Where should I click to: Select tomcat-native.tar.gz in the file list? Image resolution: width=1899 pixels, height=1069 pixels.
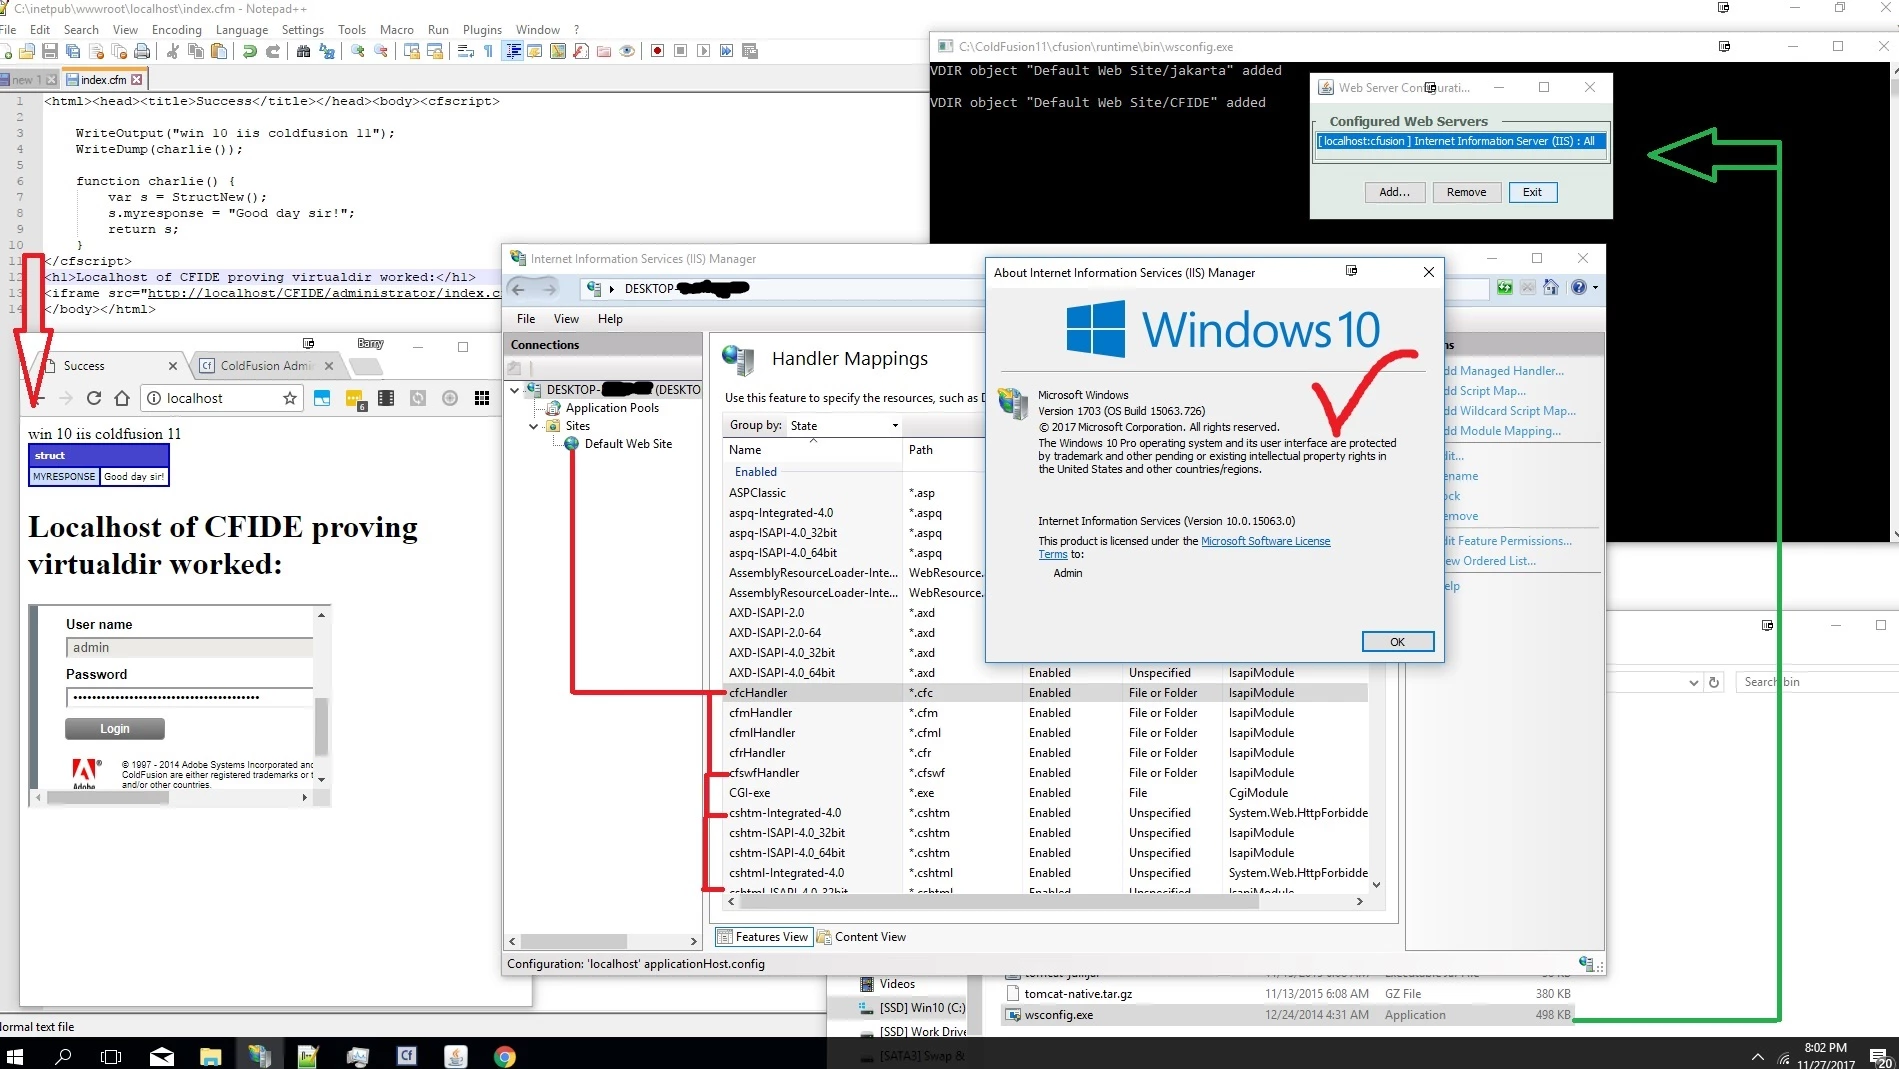pos(1288,994)
